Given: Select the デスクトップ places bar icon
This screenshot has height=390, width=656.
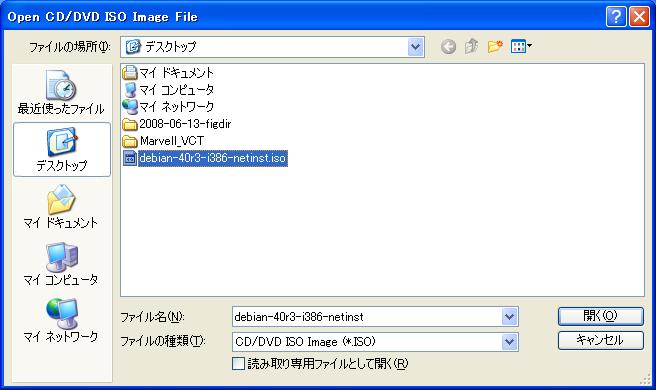Looking at the screenshot, I should [62, 150].
